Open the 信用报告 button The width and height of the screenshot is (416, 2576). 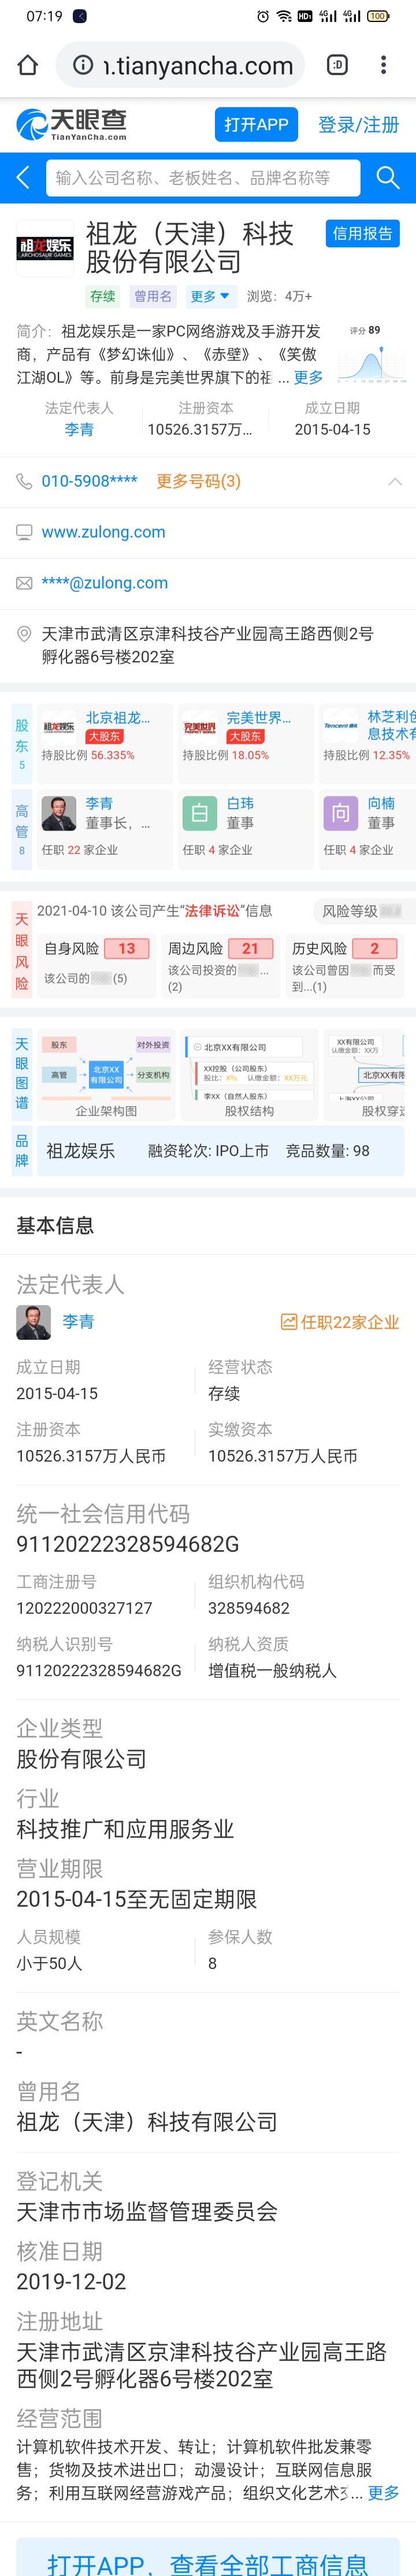point(362,234)
